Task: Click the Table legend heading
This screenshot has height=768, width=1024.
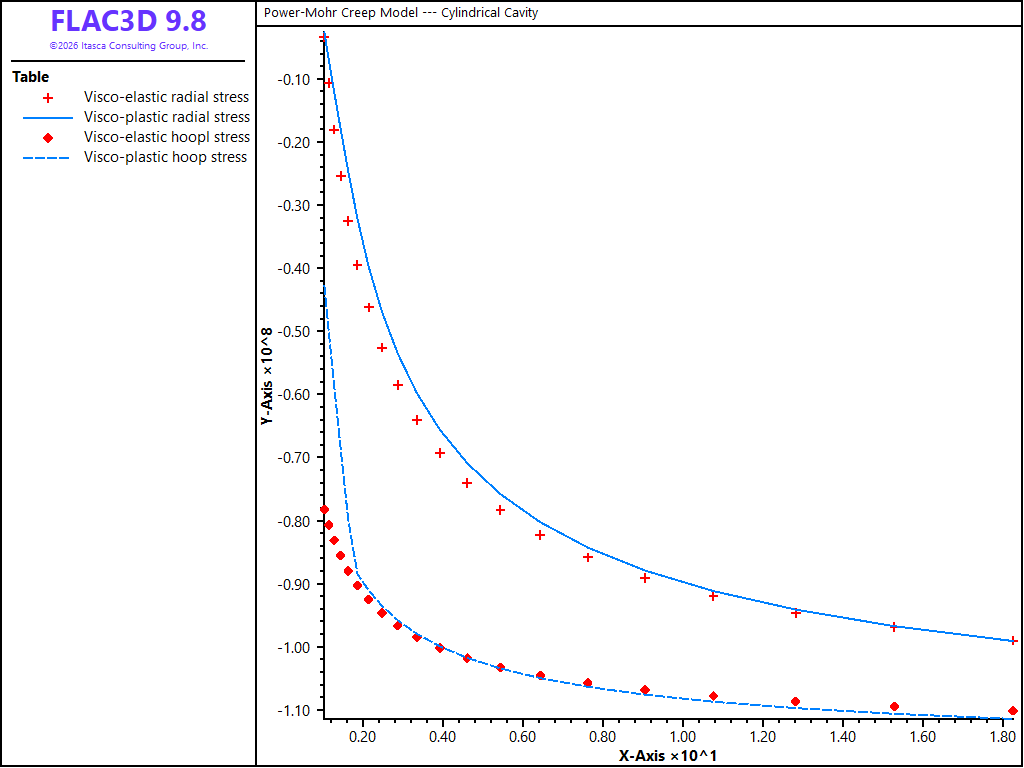Action: point(31,77)
